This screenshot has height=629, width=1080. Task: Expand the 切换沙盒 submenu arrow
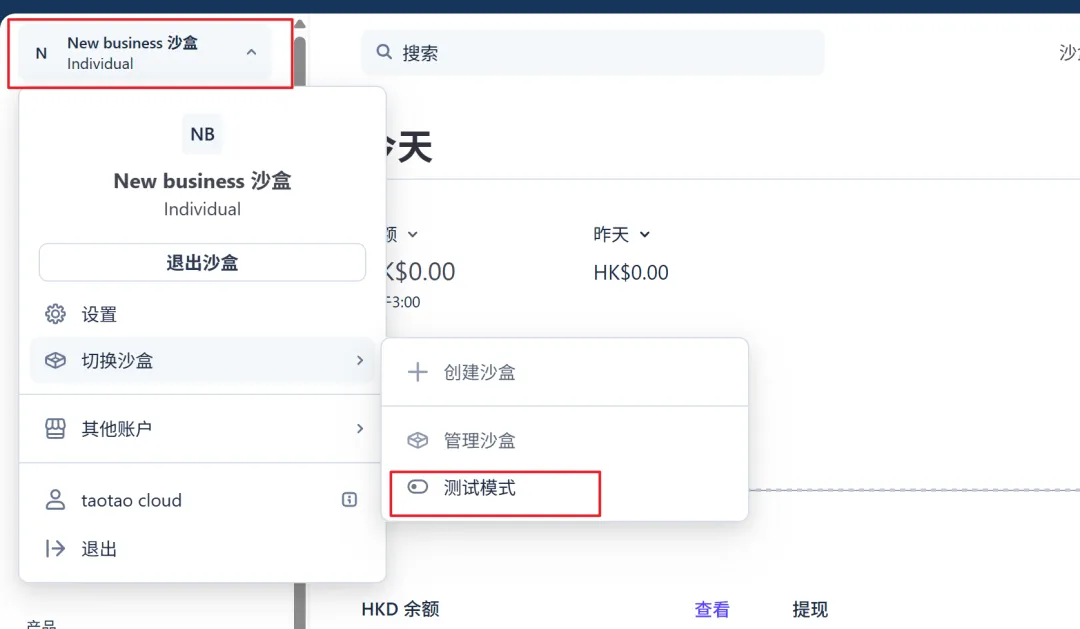click(x=360, y=361)
